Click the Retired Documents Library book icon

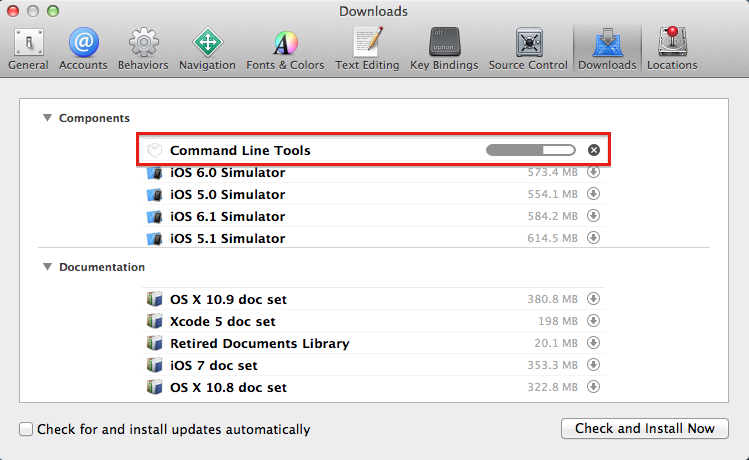(154, 343)
